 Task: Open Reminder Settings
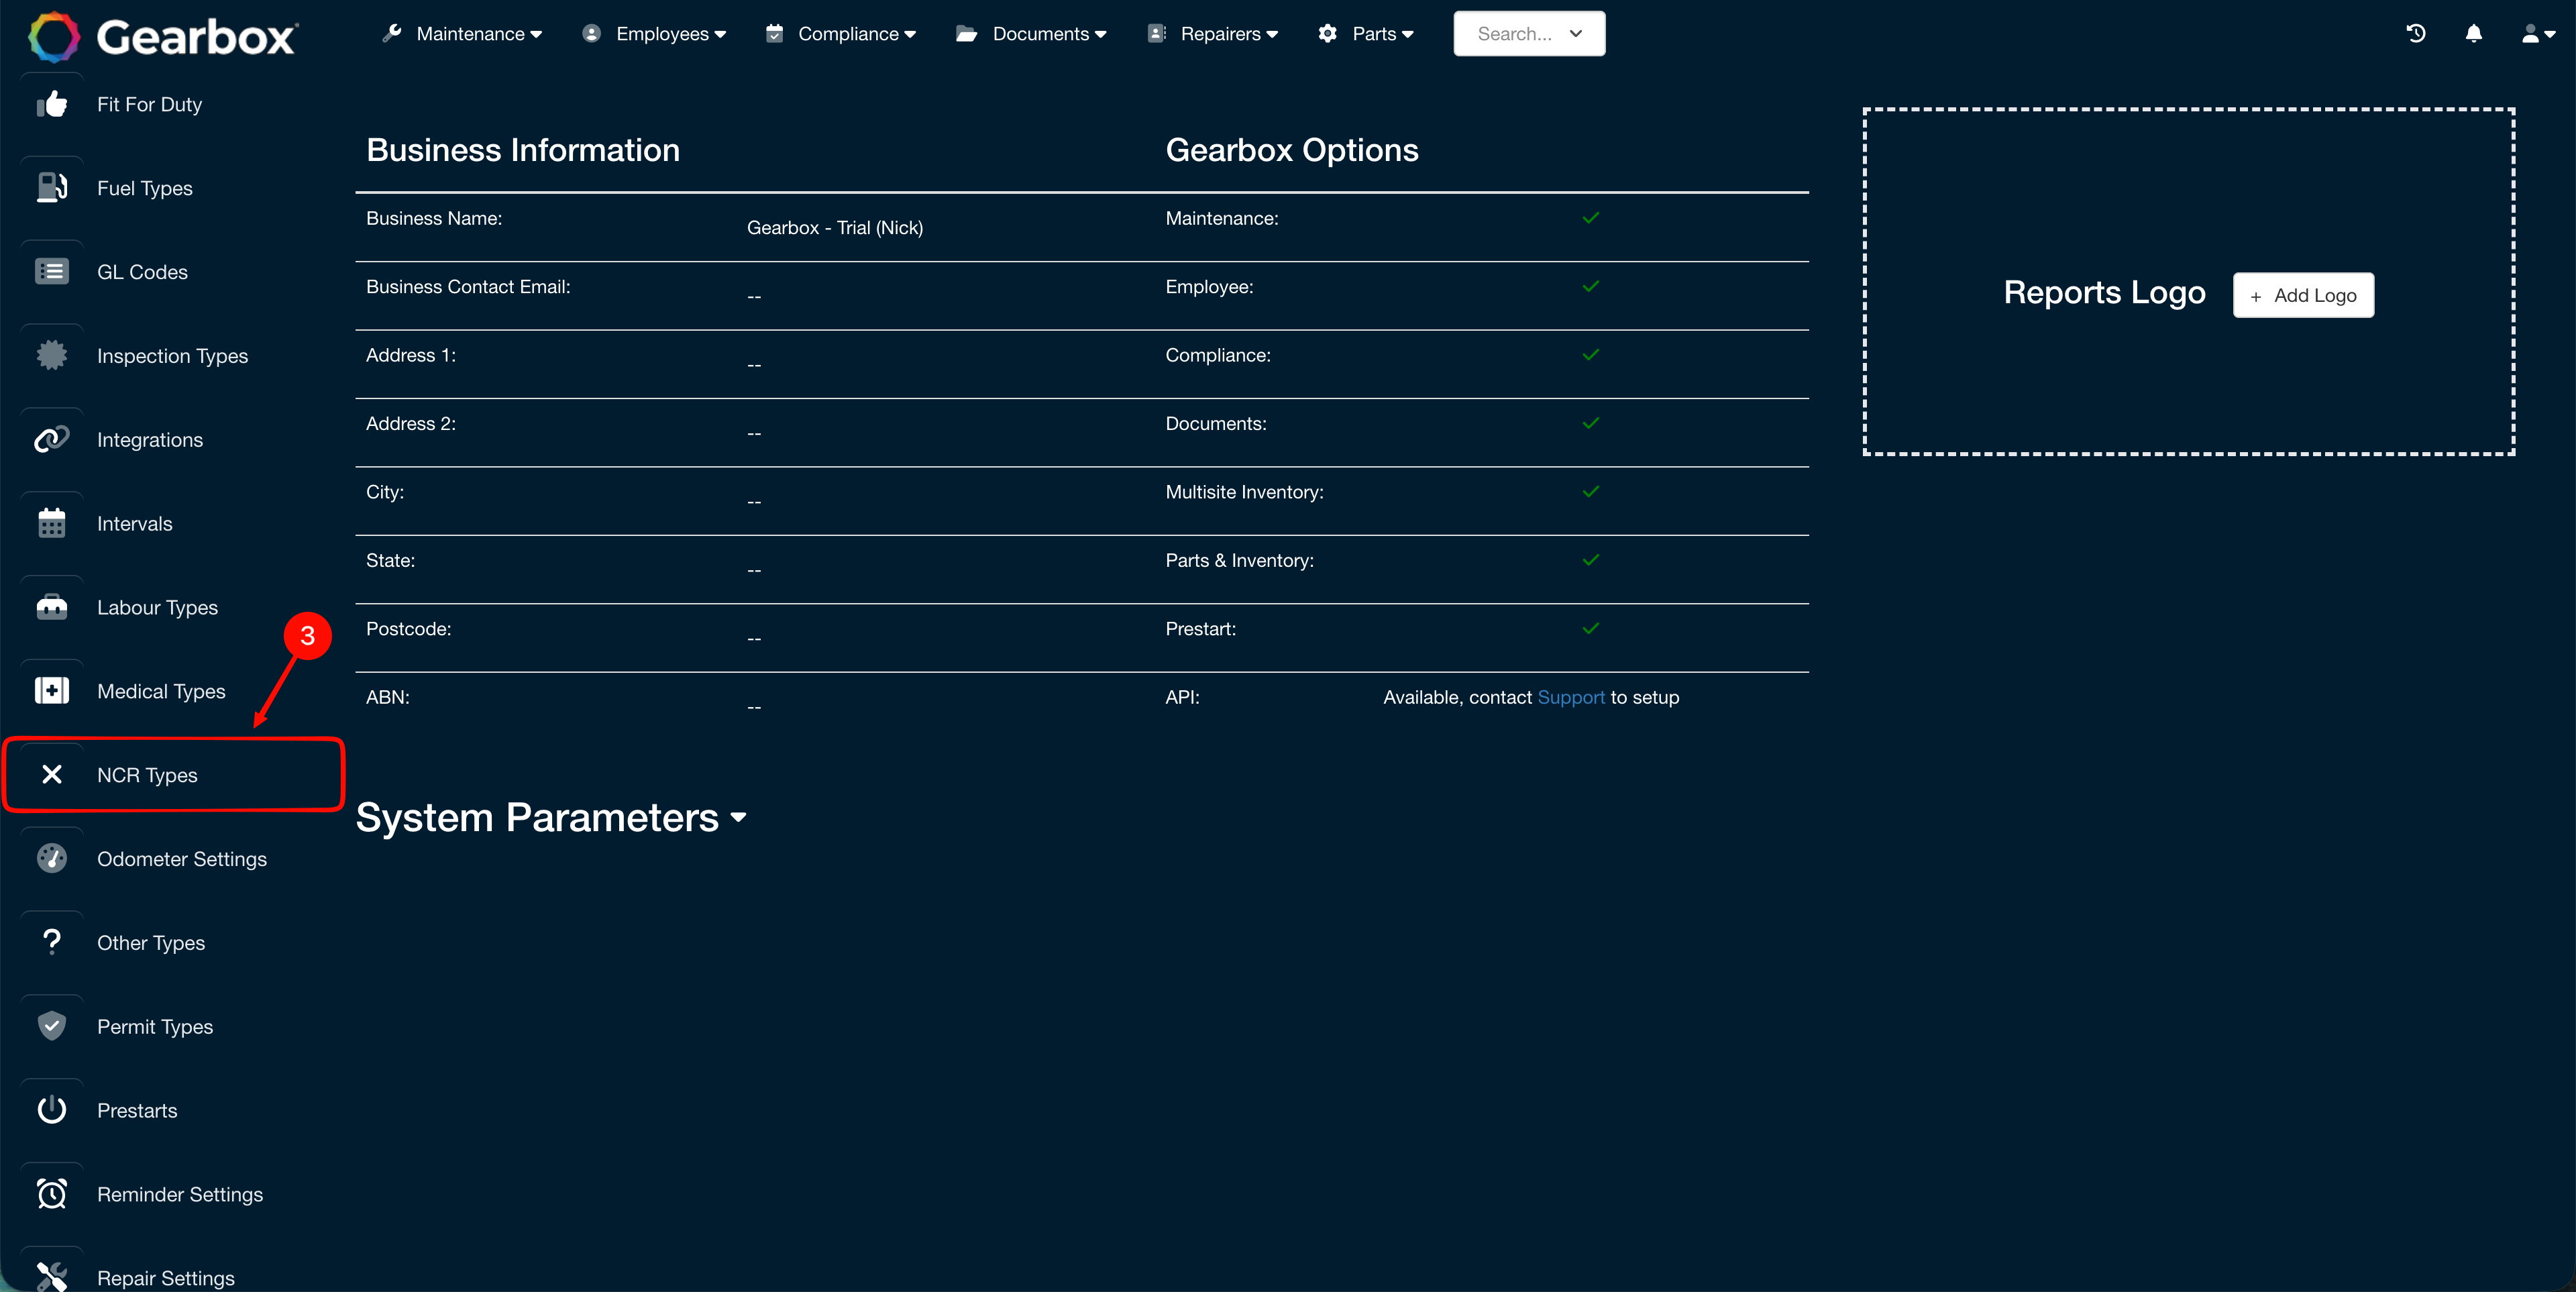tap(180, 1194)
